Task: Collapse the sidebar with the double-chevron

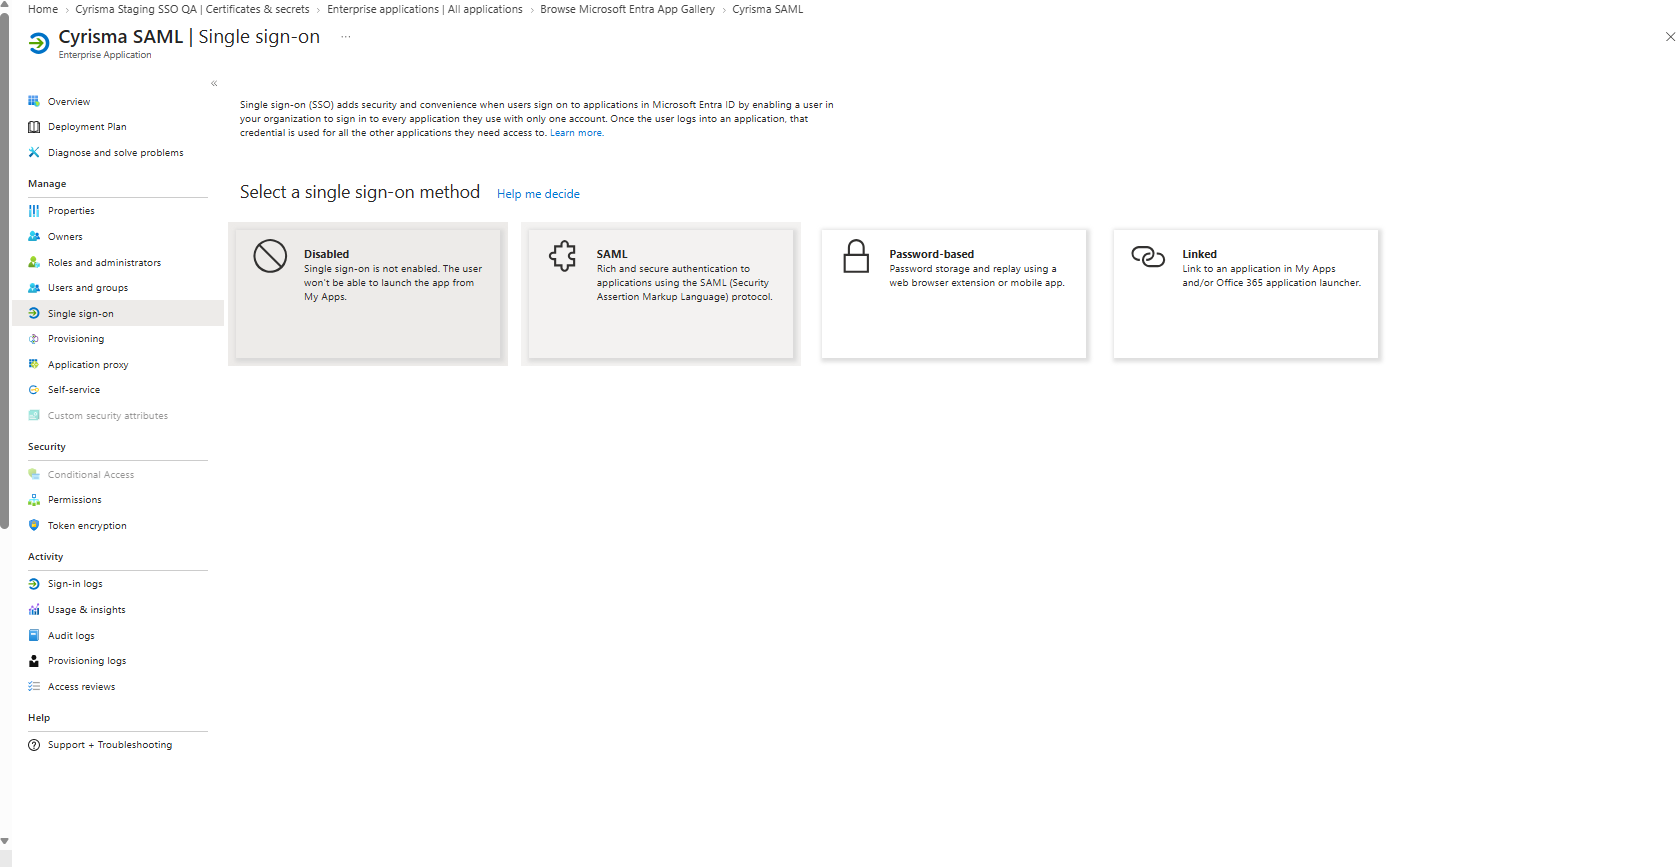Action: click(214, 84)
